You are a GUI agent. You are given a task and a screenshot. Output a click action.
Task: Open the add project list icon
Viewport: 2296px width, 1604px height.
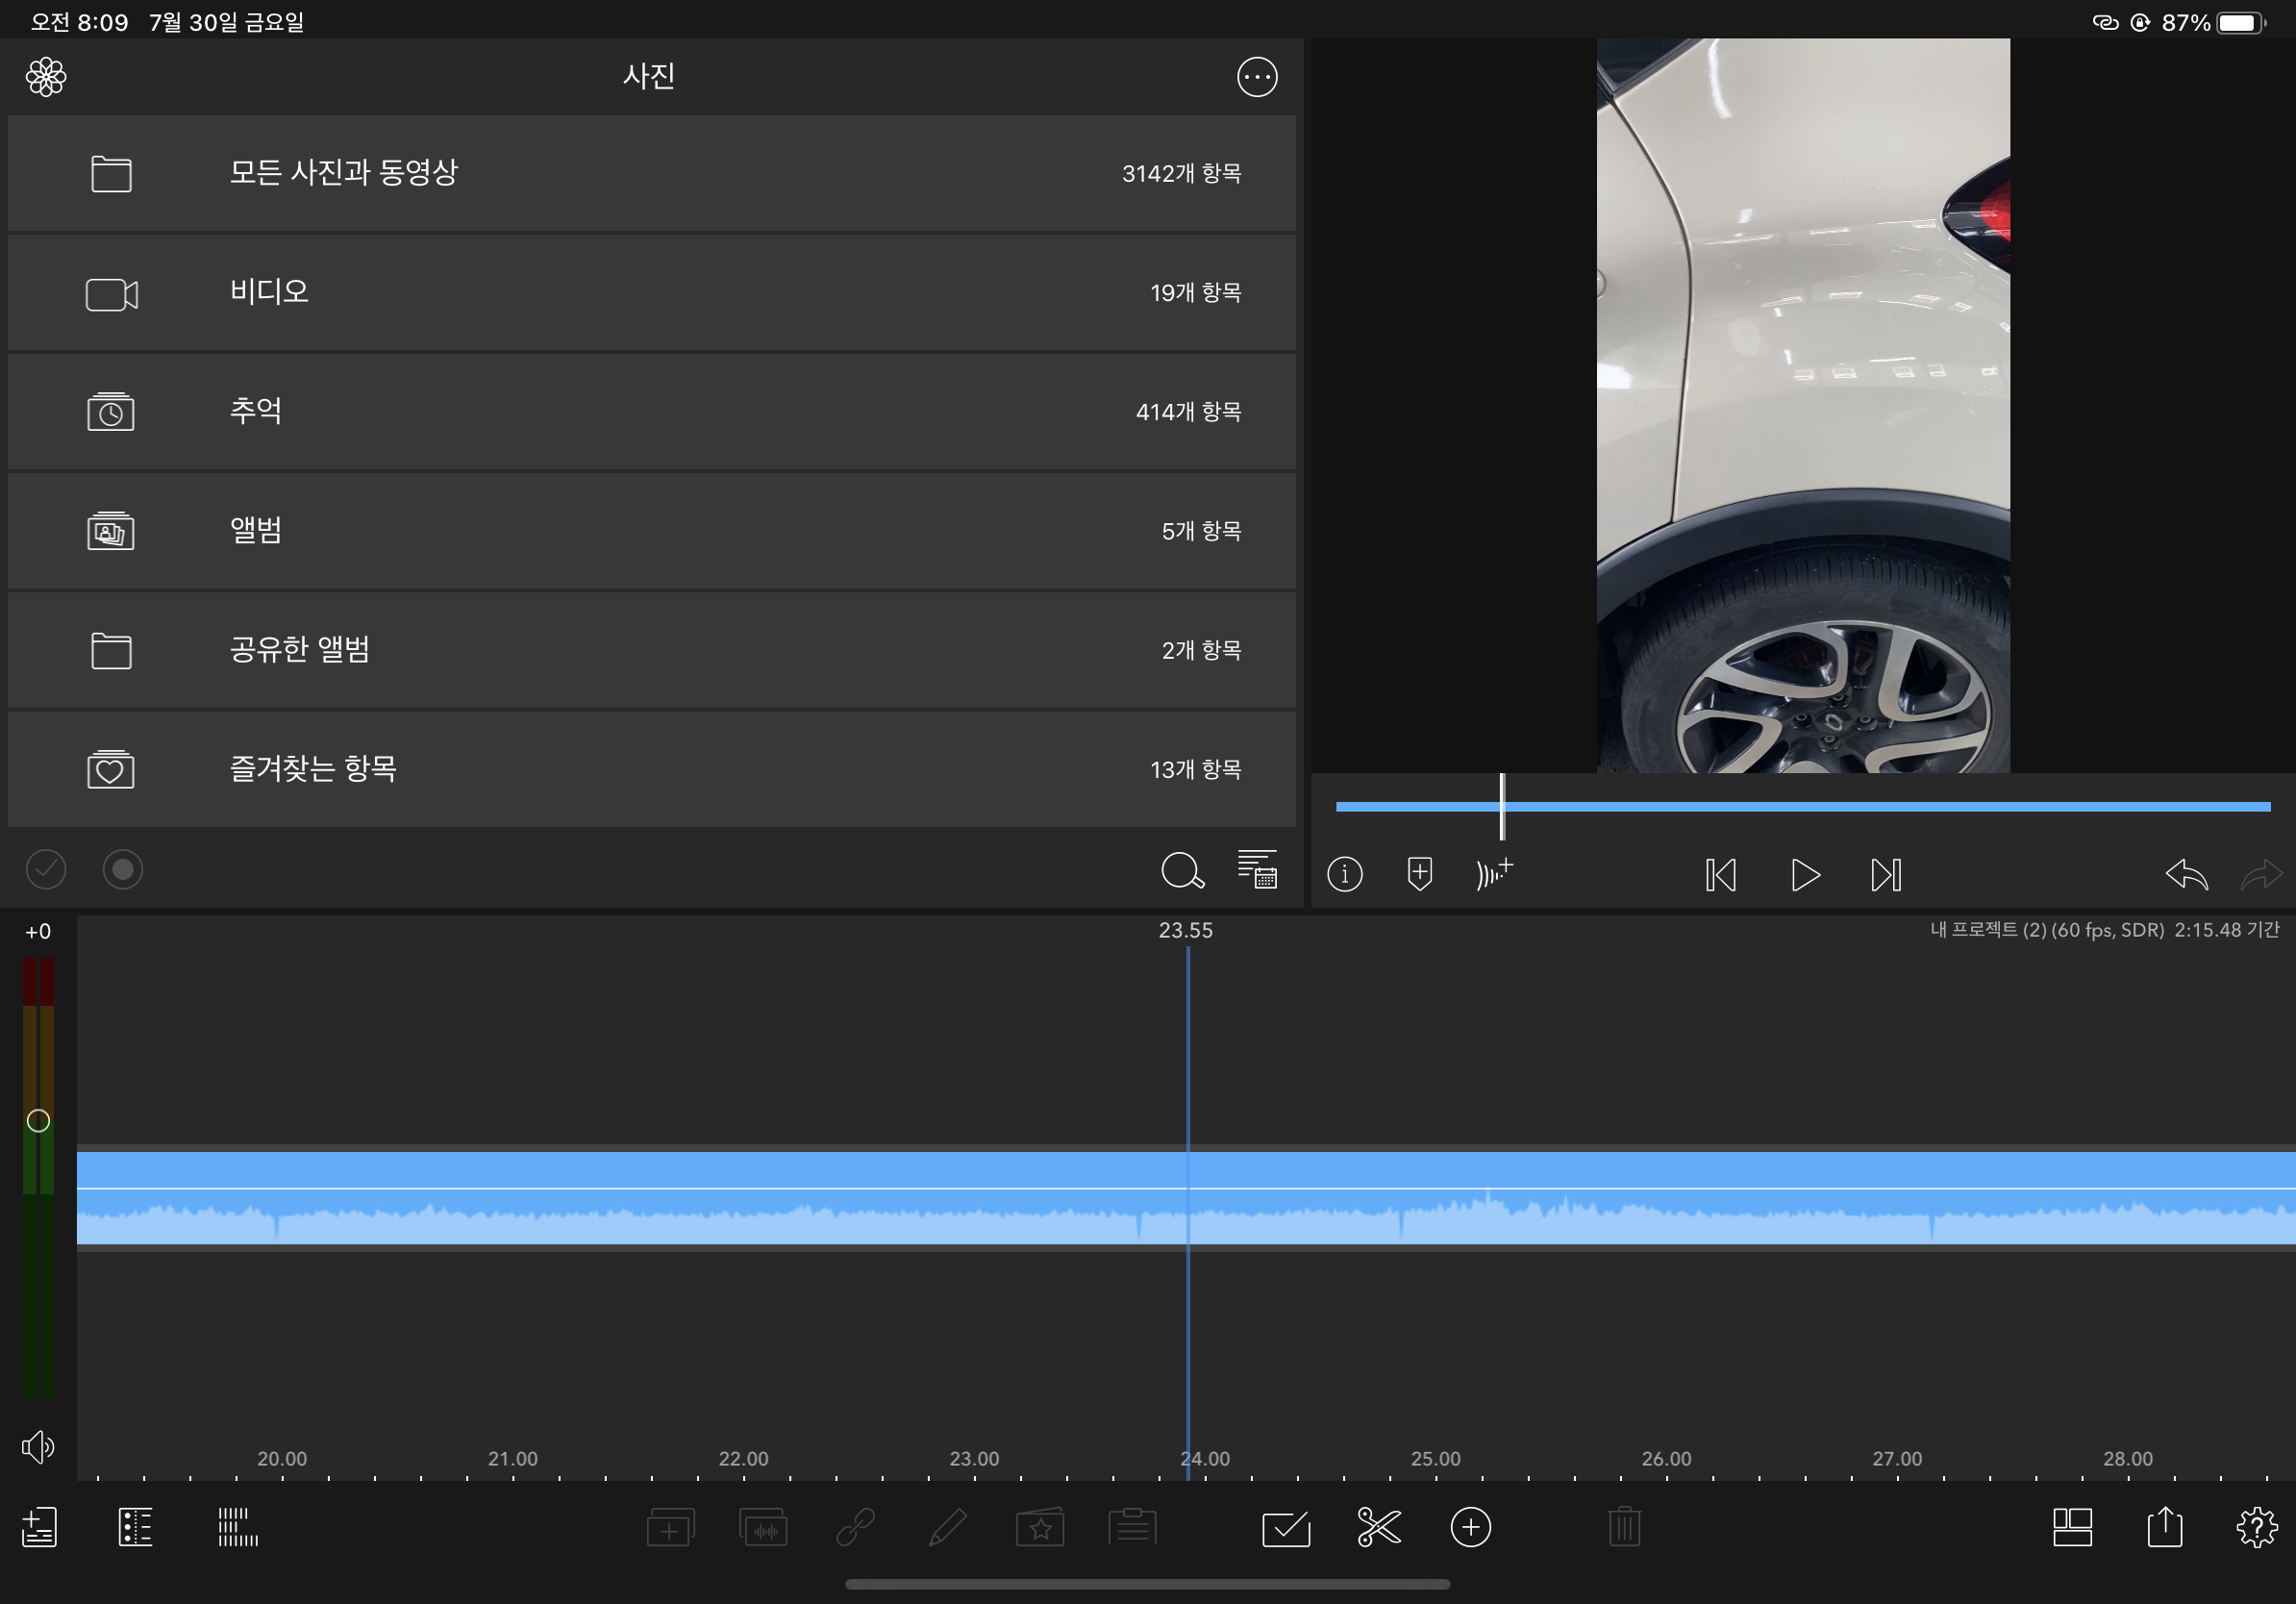coord(39,1527)
